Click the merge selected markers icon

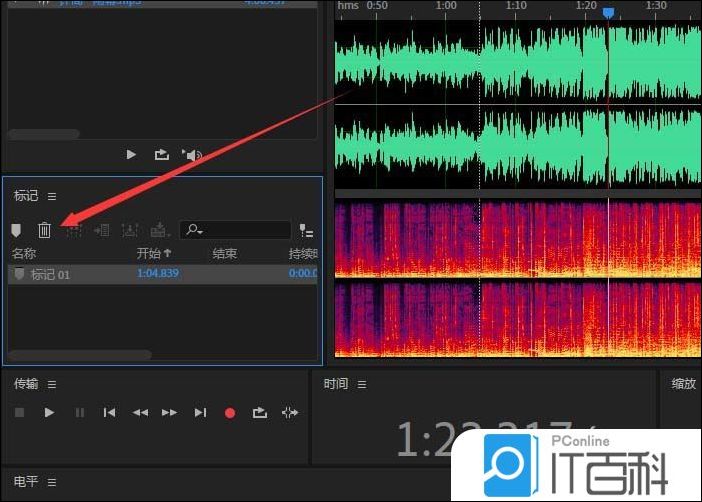(x=74, y=230)
